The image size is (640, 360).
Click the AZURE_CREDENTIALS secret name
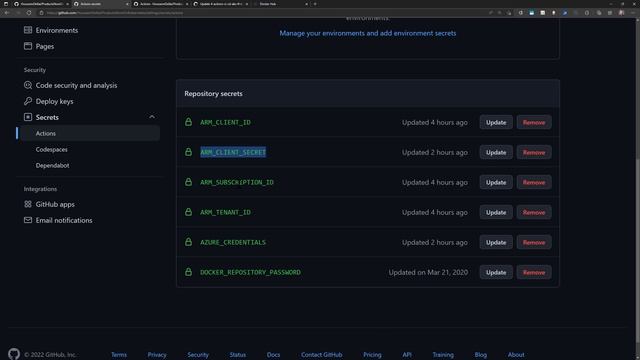[x=233, y=242]
